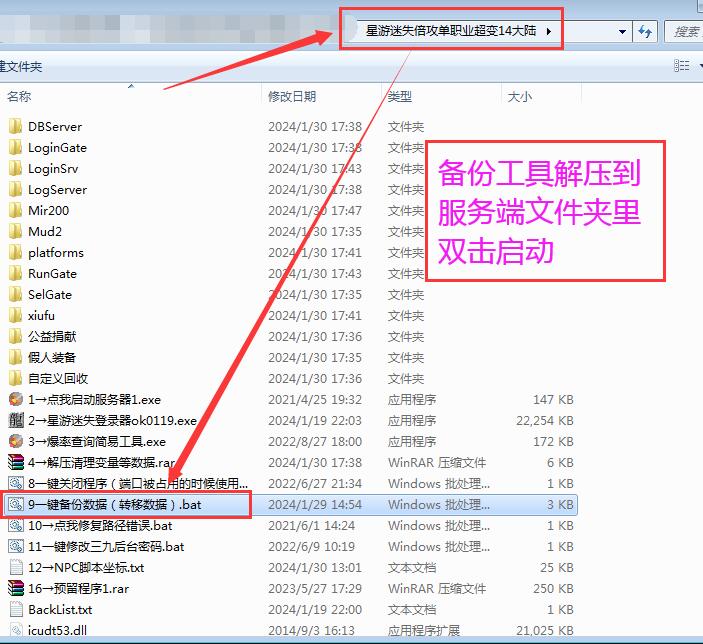Sort files by 大小 column
Viewport: 703px width, 644px height.
520,97
